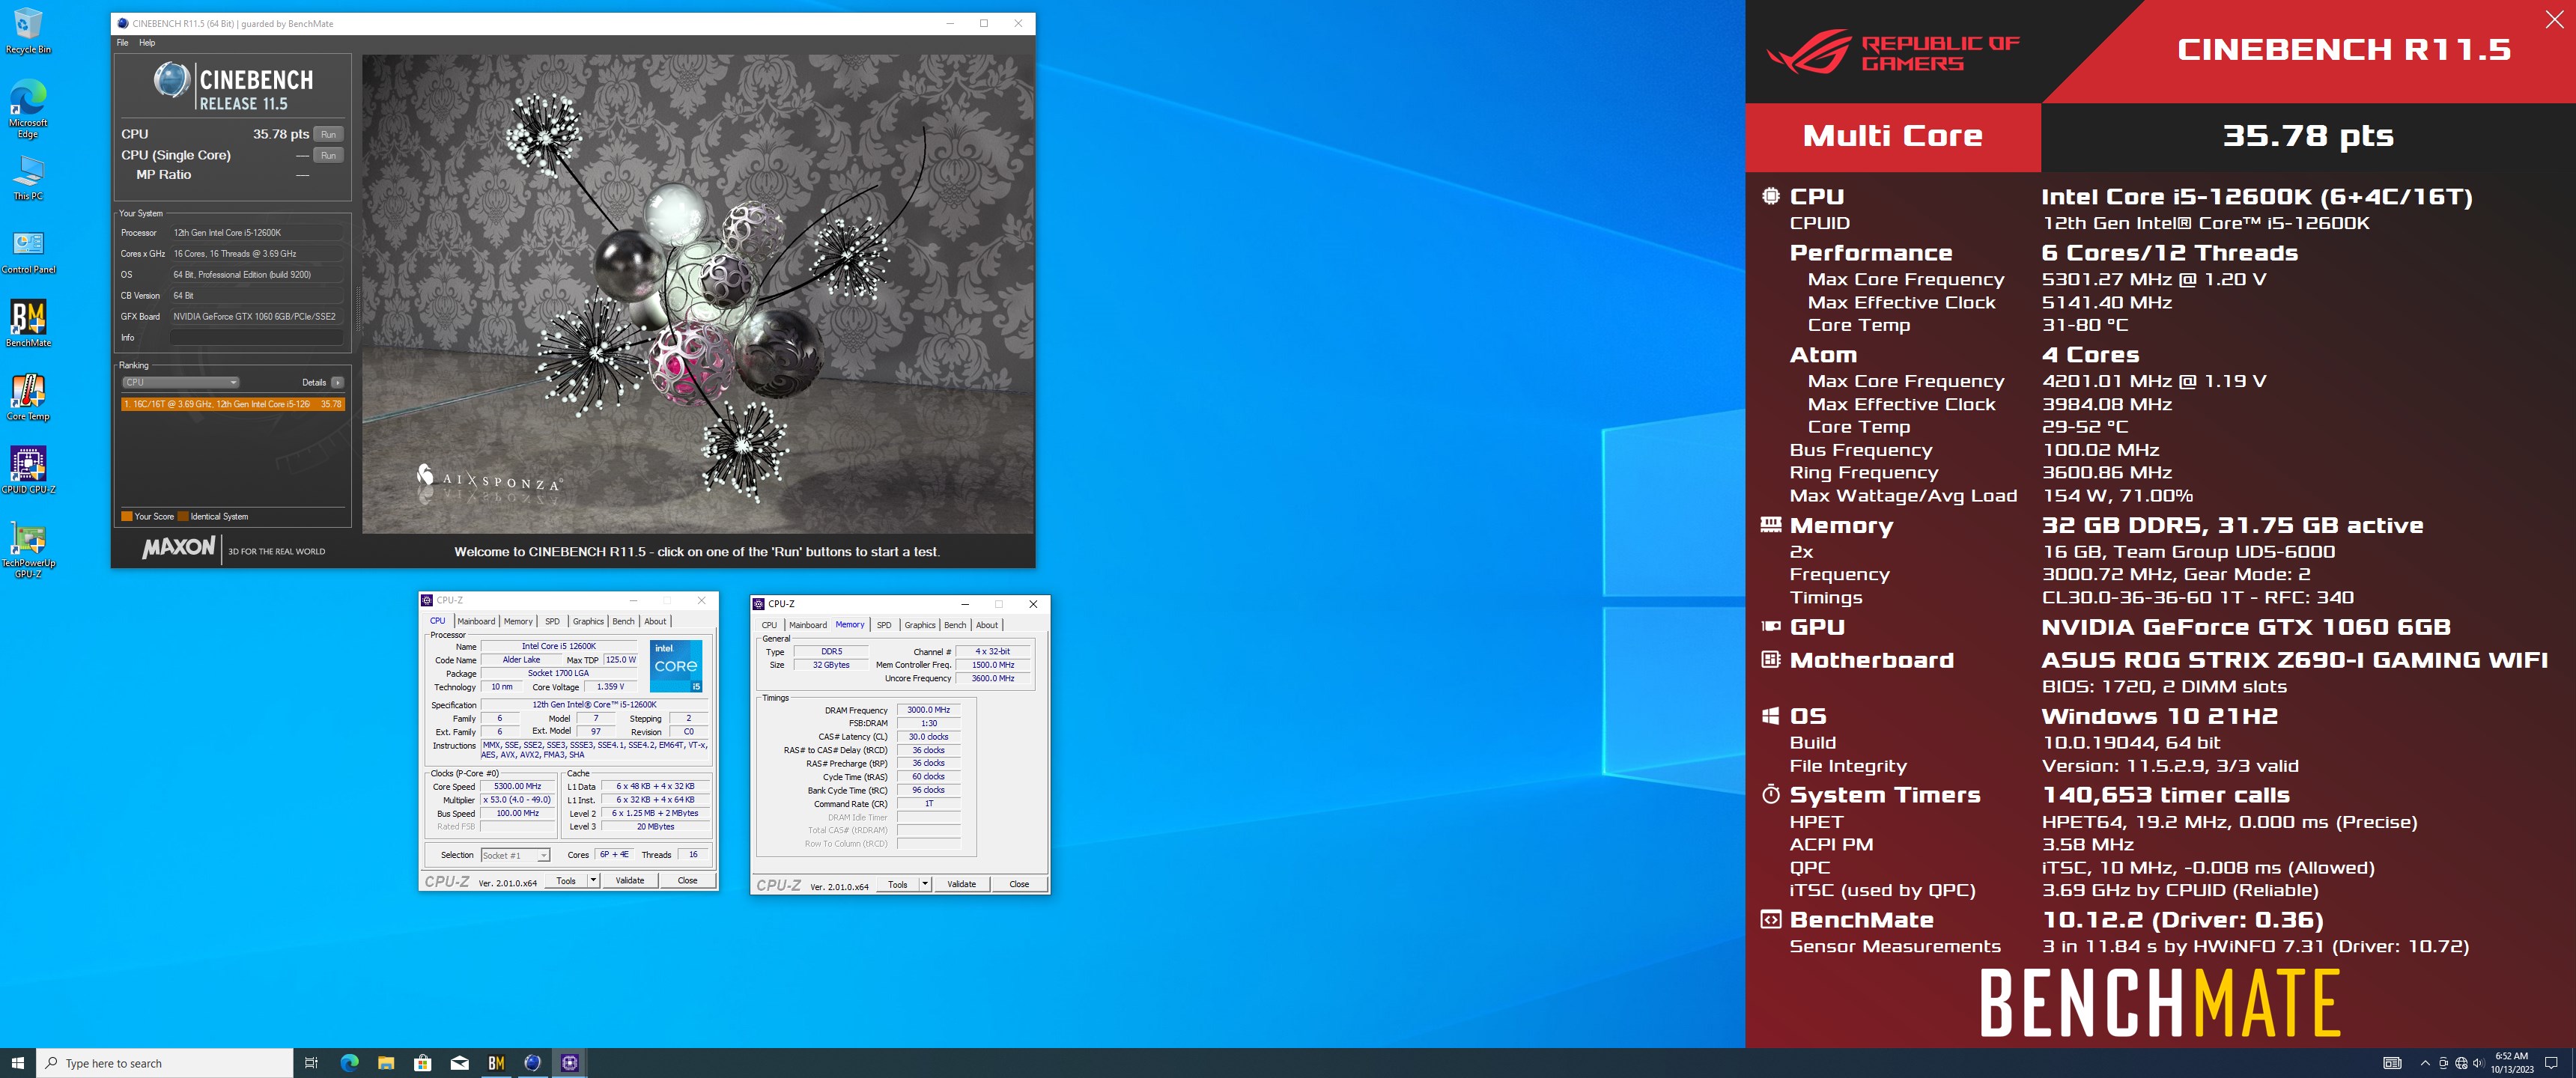Click the Multiplier value x 53.0
The height and width of the screenshot is (1078, 2576).
pos(518,800)
